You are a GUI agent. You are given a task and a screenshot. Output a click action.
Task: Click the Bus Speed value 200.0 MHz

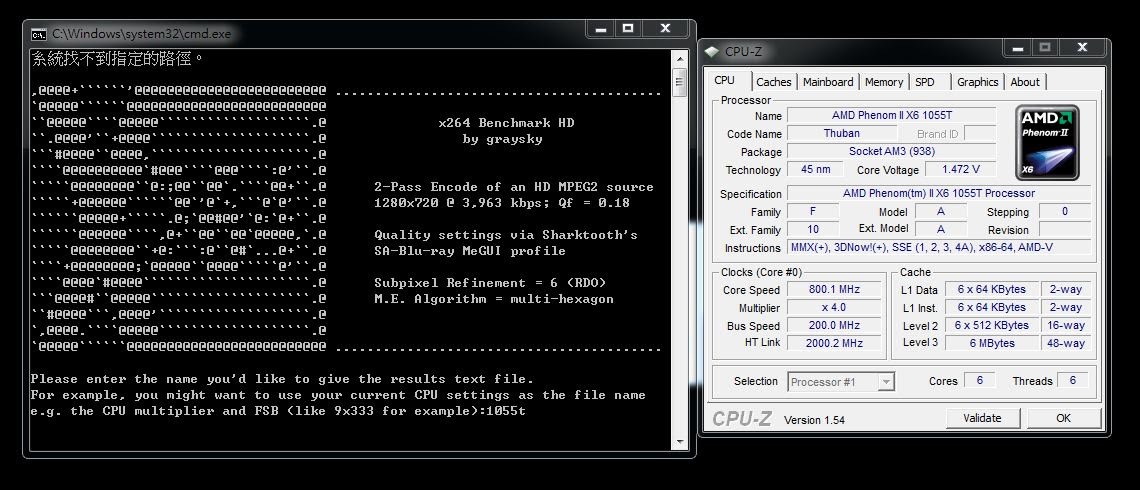click(x=834, y=326)
